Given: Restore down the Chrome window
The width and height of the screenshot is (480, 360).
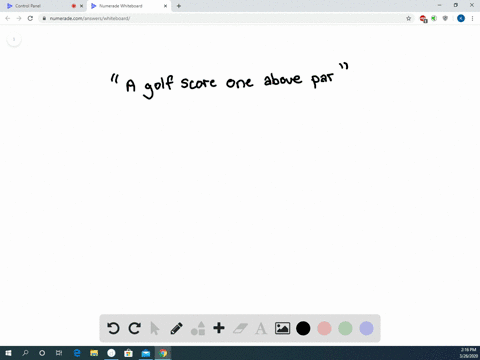Looking at the screenshot, I should point(456,5).
